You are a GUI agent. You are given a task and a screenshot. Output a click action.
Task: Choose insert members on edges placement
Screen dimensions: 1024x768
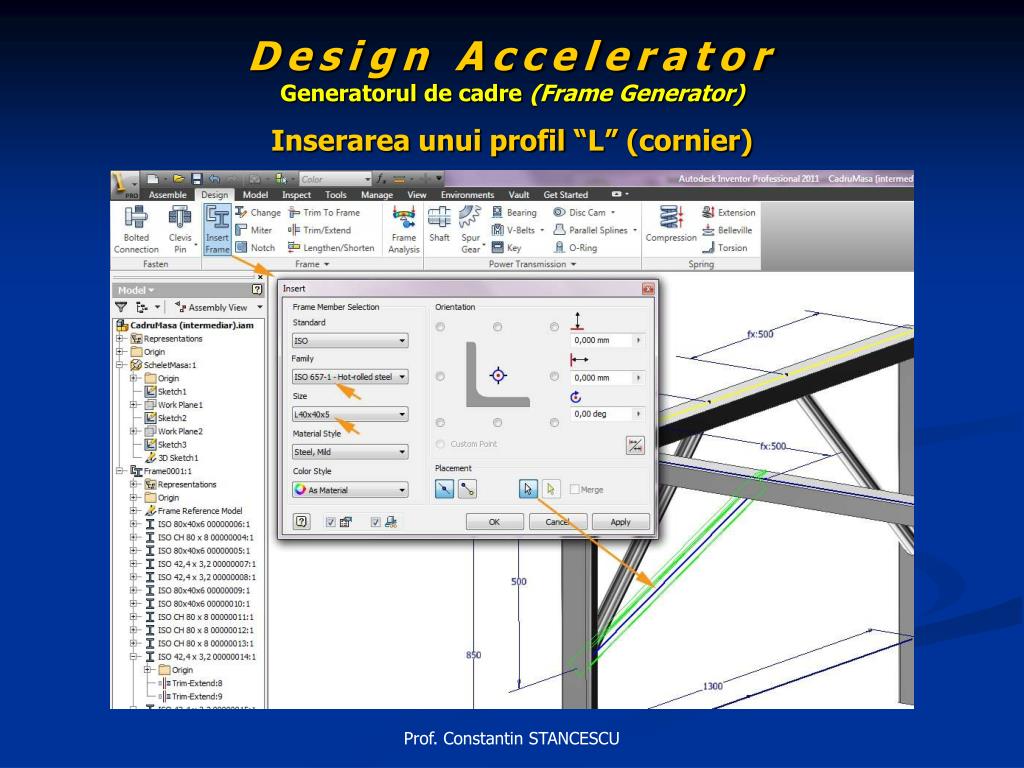pyautogui.click(x=444, y=488)
